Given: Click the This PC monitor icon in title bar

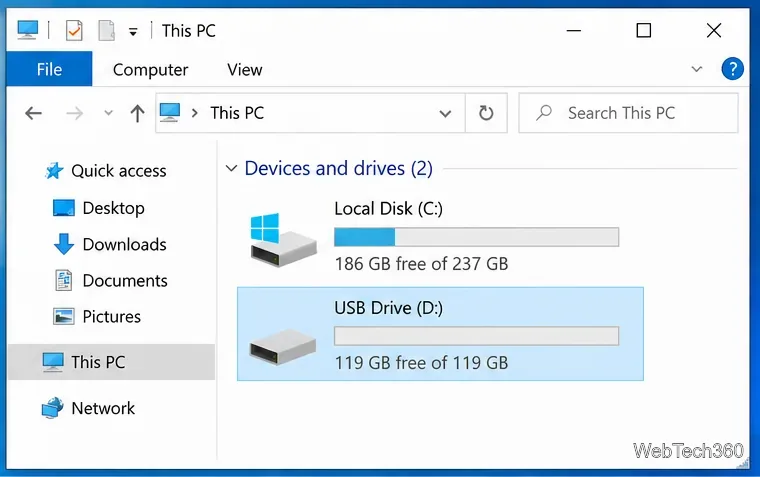Looking at the screenshot, I should point(28,30).
